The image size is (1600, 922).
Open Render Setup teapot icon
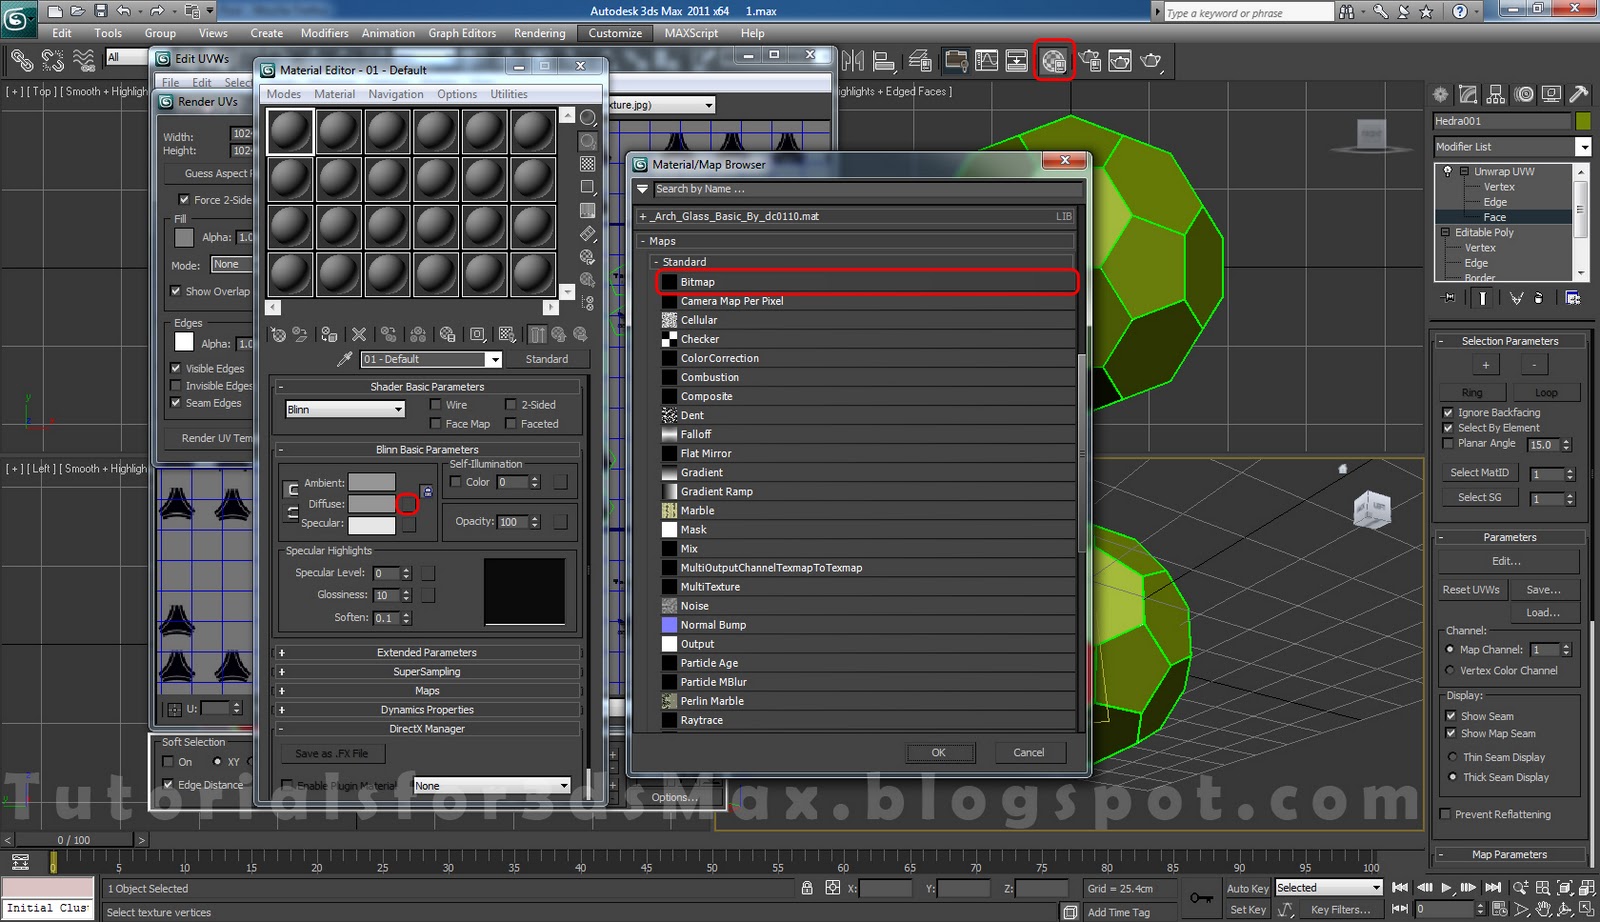click(1089, 61)
